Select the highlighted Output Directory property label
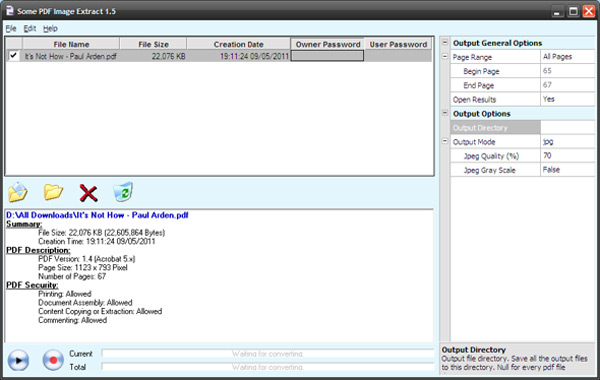The width and height of the screenshot is (600, 380). coord(496,128)
